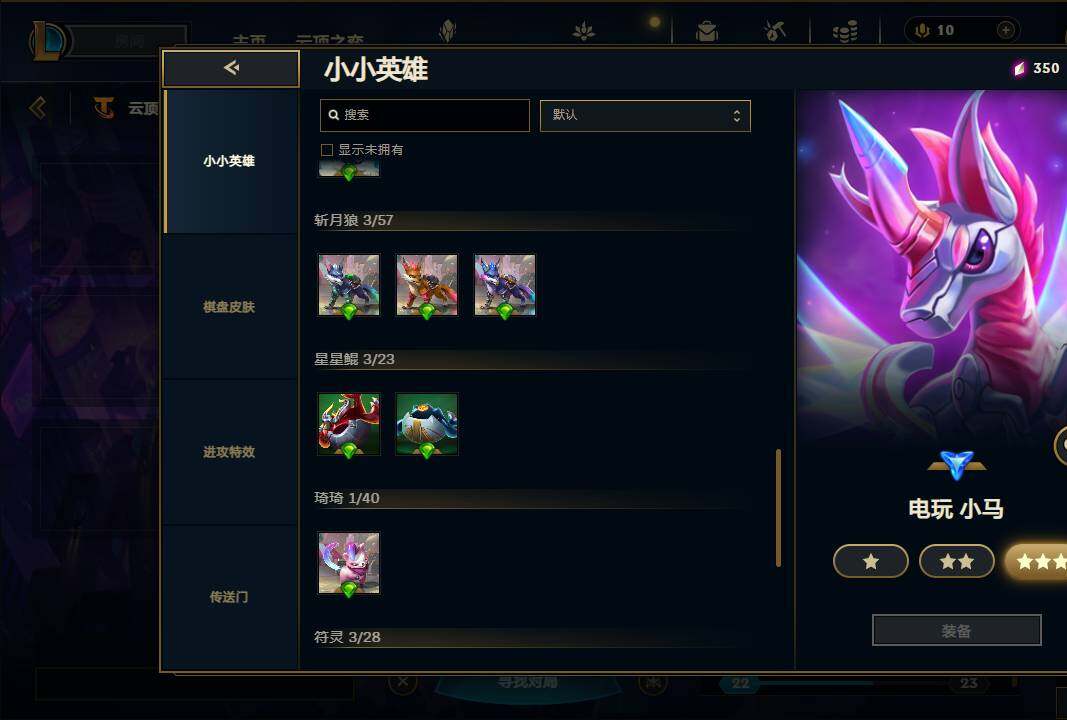Switch to the 棋盘皮肤 tab
1067x720 pixels.
(229, 307)
